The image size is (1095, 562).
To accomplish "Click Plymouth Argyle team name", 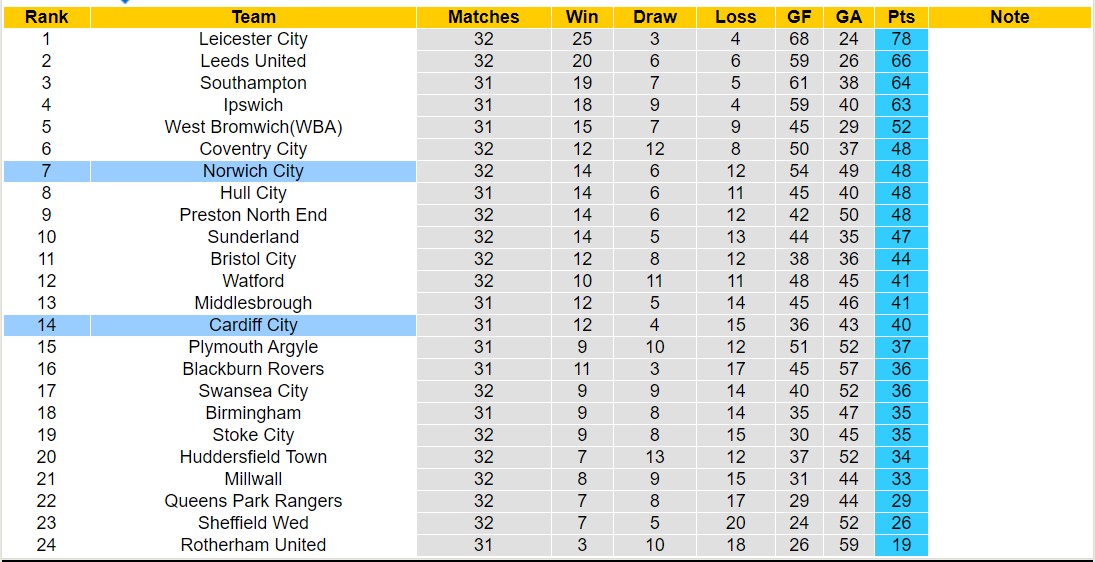I will pyautogui.click(x=253, y=347).
